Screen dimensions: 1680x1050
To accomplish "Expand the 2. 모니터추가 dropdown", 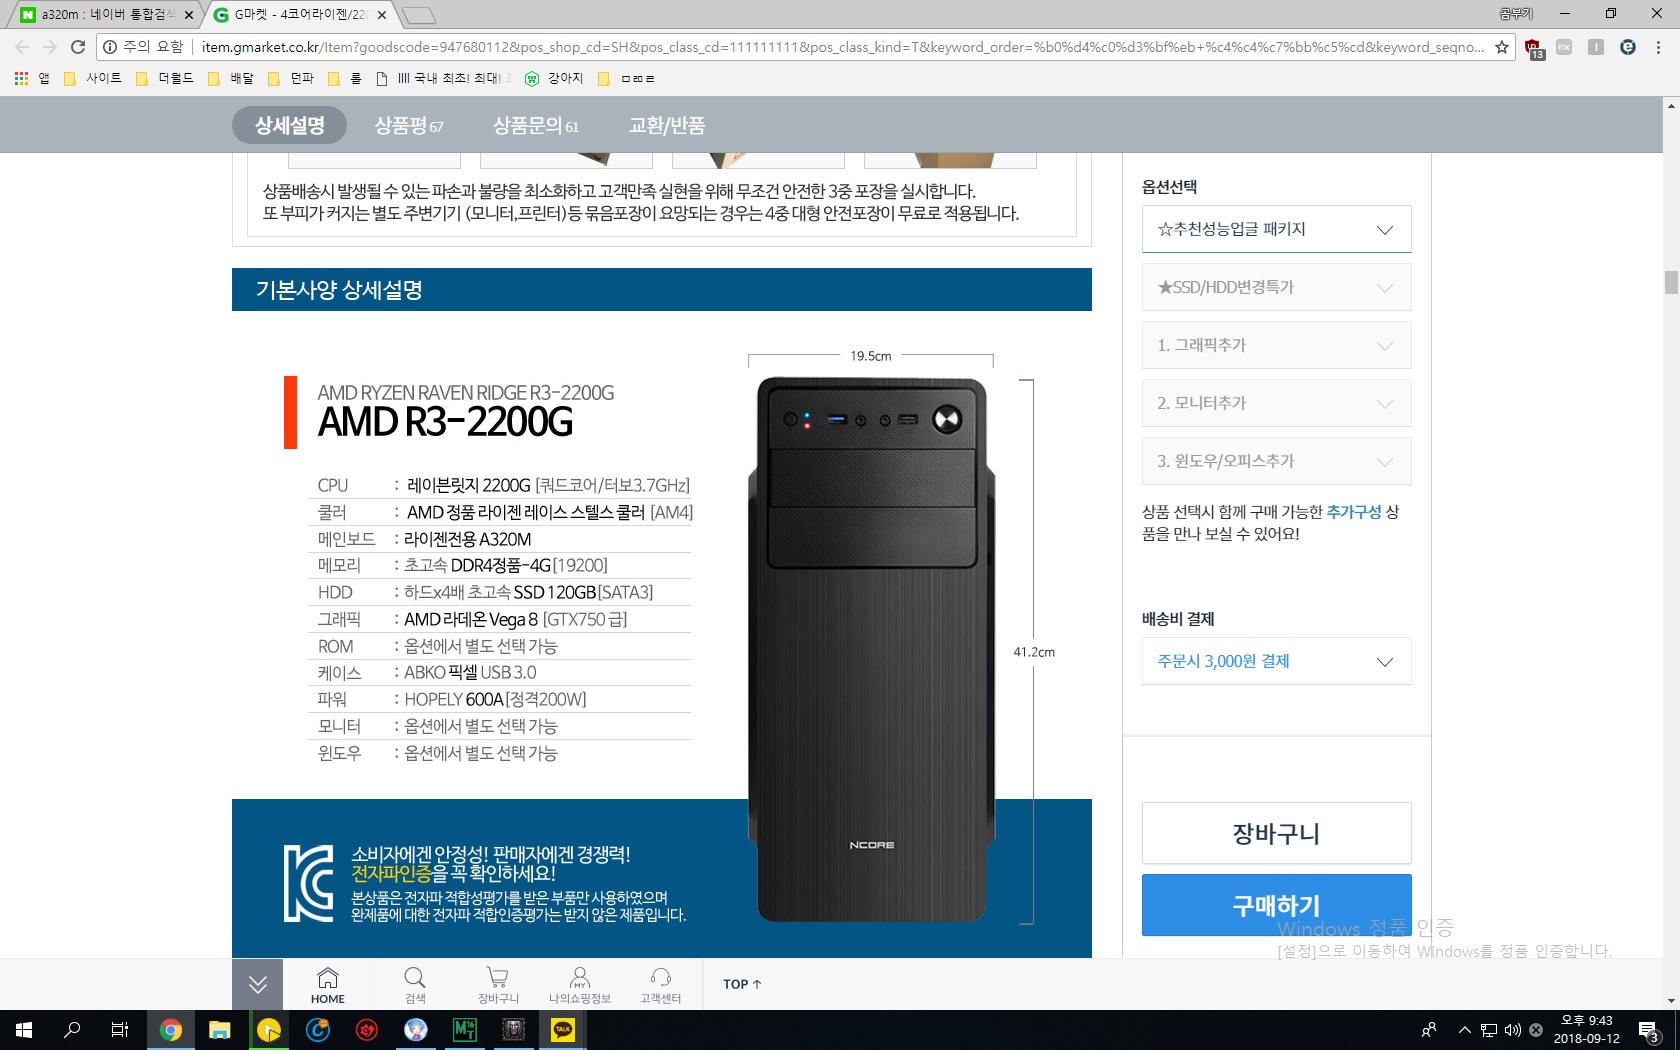I will 1276,403.
